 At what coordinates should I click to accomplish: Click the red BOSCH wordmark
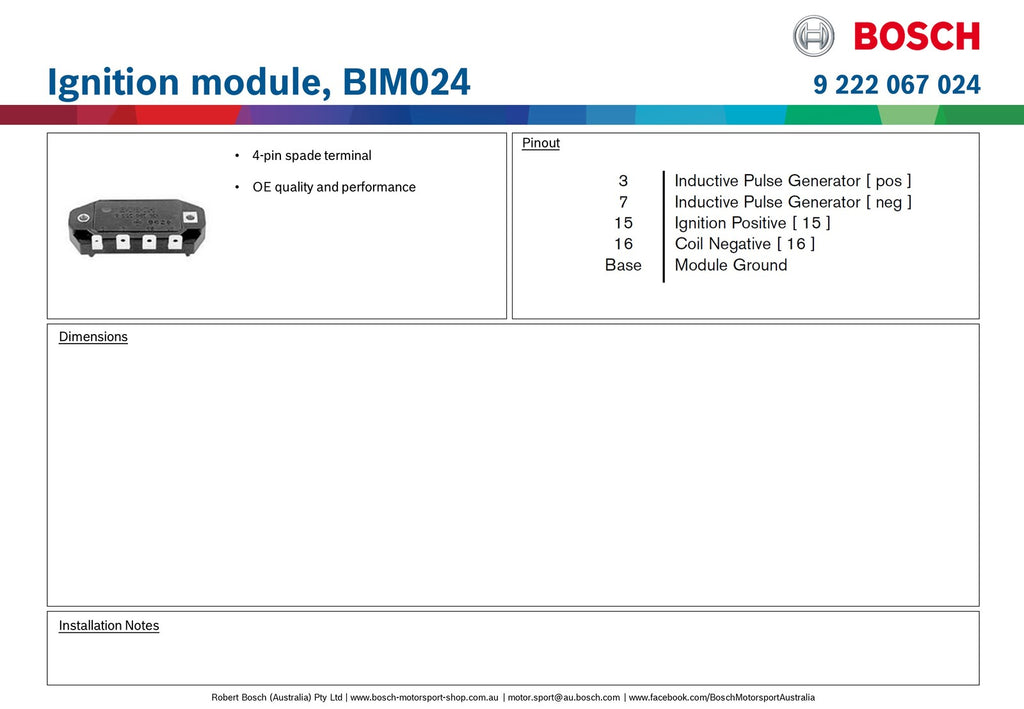(x=917, y=36)
